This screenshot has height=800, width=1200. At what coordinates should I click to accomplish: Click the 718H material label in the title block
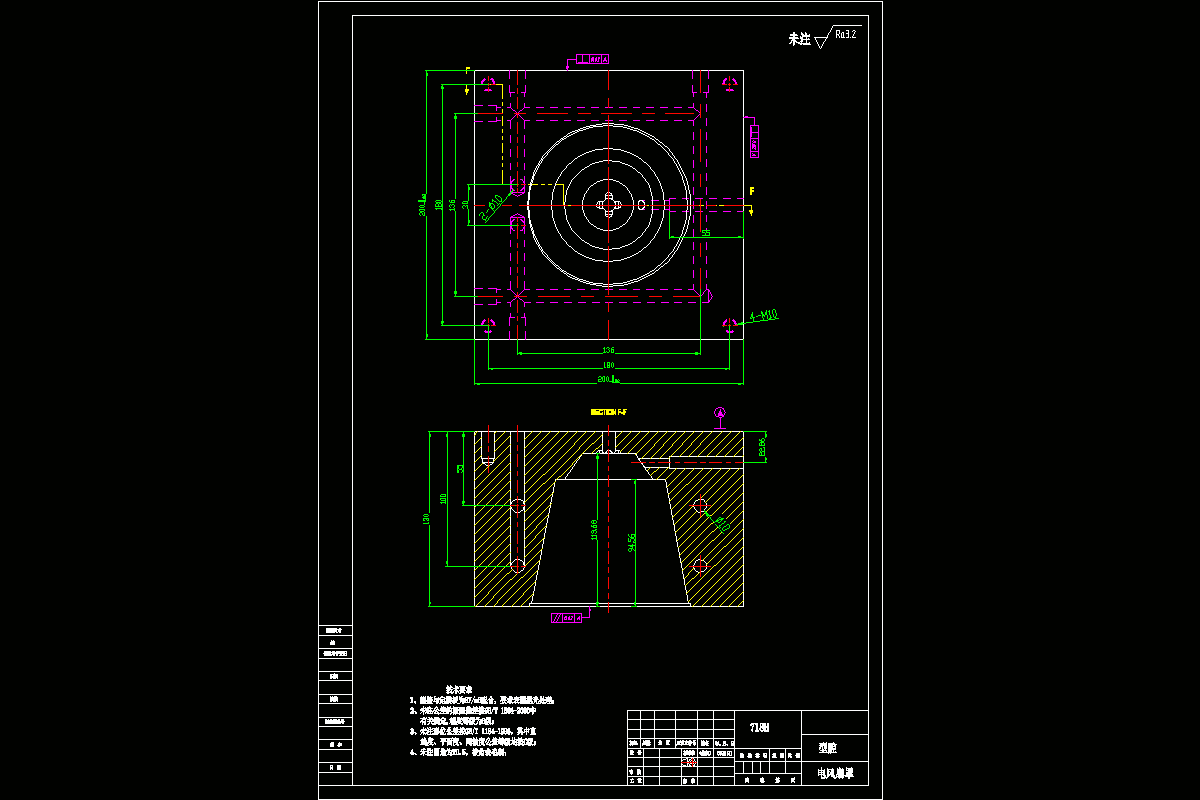coord(760,727)
